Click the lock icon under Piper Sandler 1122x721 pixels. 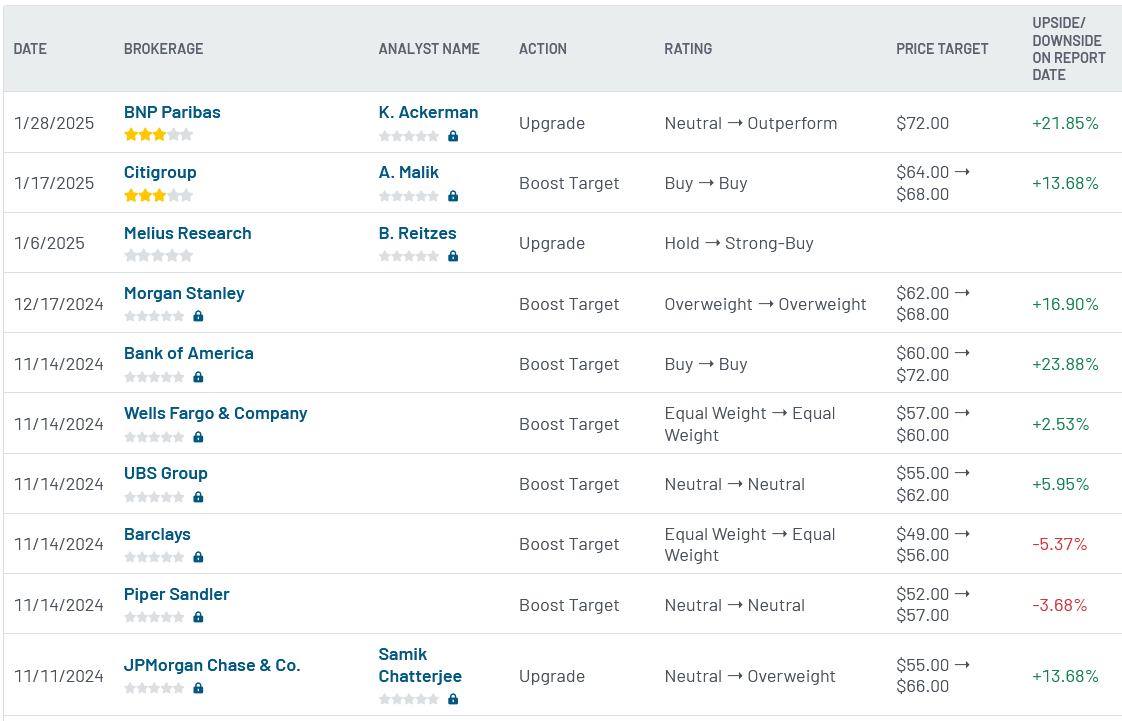(198, 617)
